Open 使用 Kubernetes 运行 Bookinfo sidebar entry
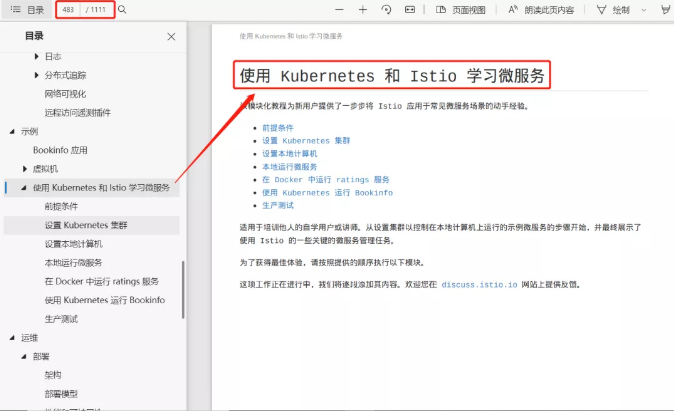Screen dimensions: 674x412 (105, 300)
